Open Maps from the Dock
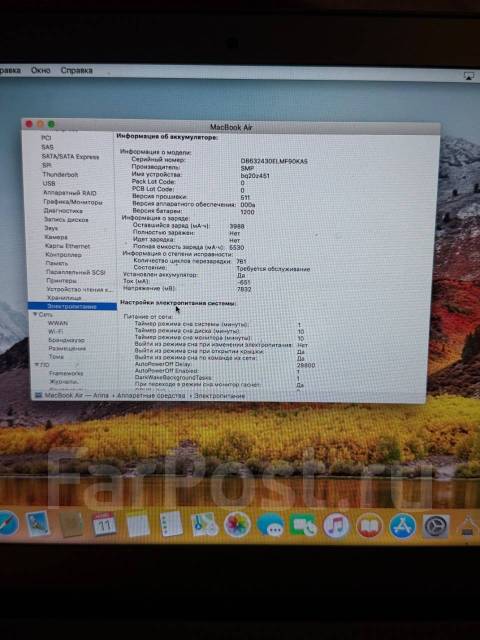This screenshot has height=640, width=480. [x=204, y=524]
